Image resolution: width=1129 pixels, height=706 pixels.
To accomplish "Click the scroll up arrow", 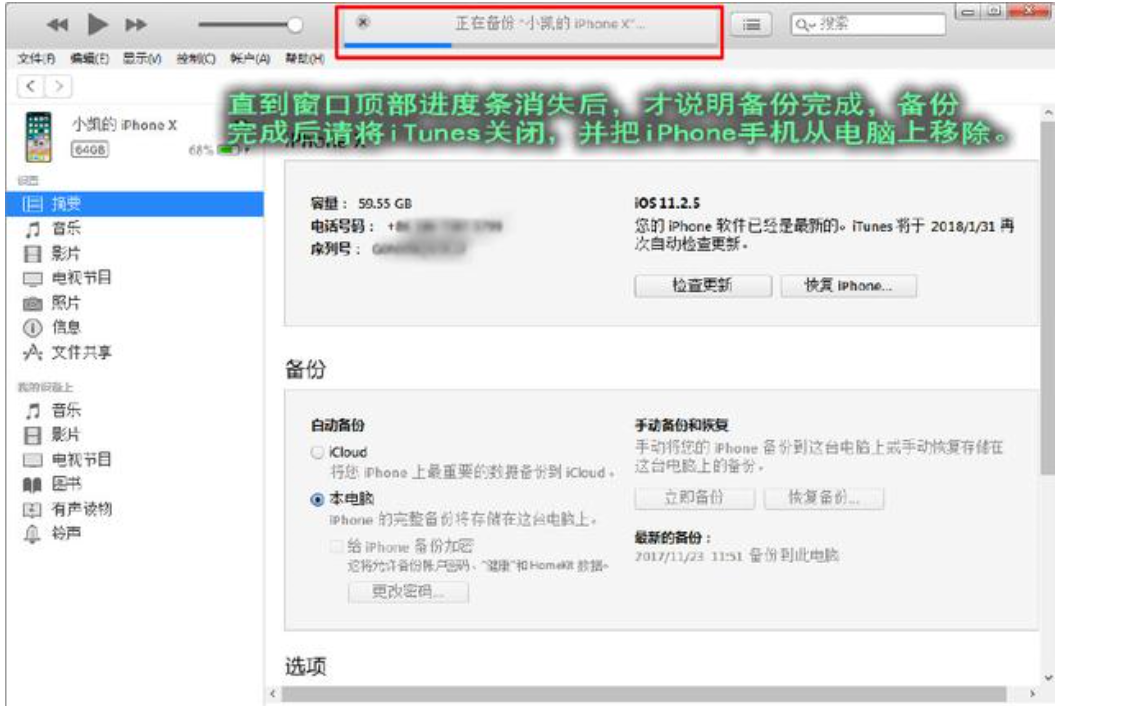I will coord(1048,113).
